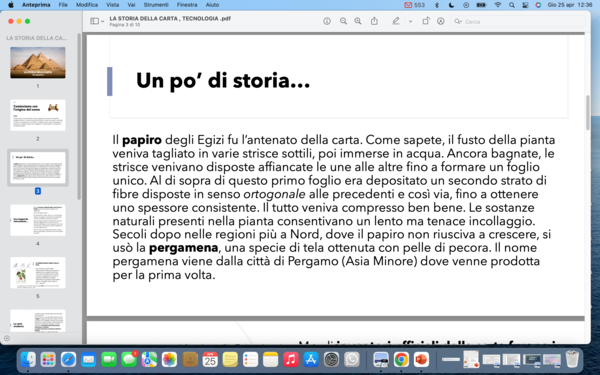The height and width of the screenshot is (375, 600).
Task: Open the Vai menu
Action: tap(131, 5)
